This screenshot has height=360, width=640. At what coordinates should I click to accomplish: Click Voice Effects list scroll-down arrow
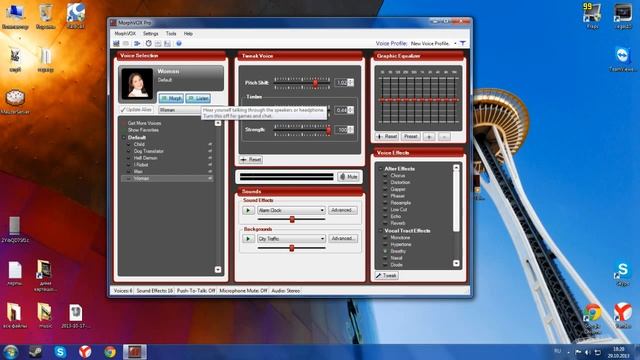pyautogui.click(x=456, y=263)
